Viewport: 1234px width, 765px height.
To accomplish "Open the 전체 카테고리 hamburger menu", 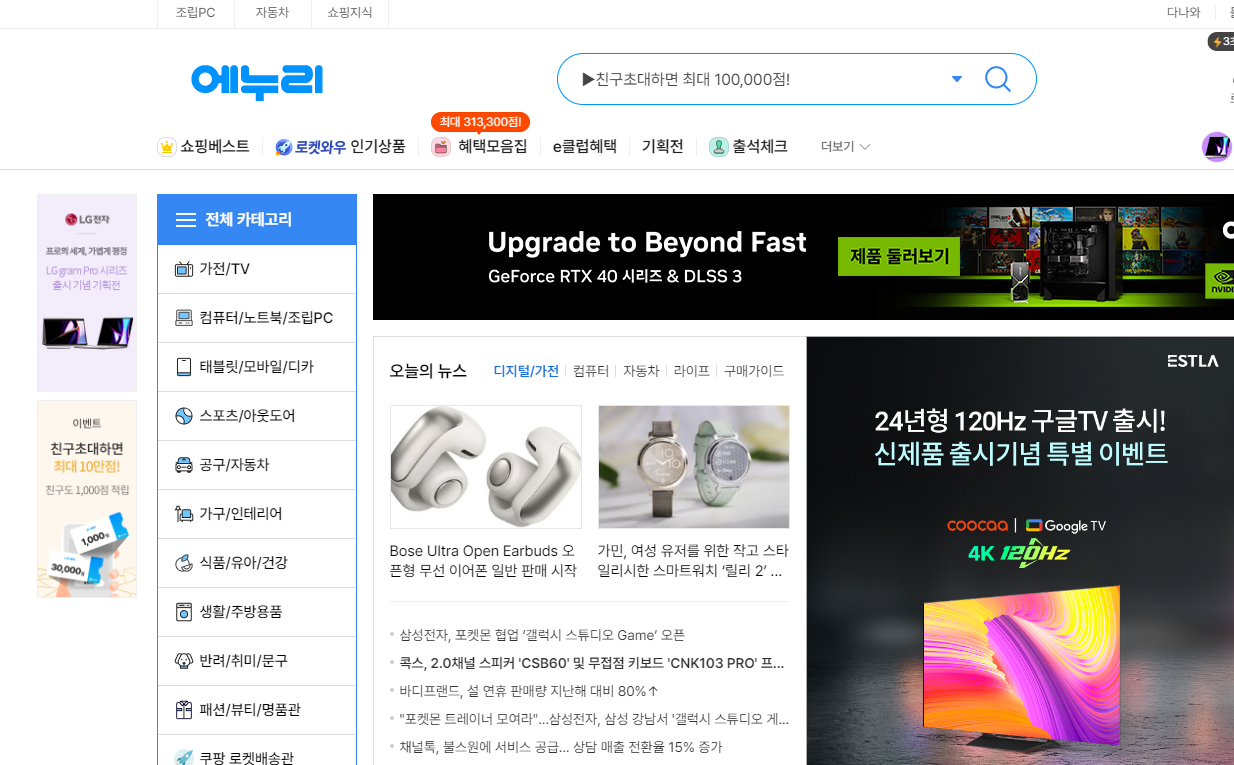I will click(x=186, y=220).
